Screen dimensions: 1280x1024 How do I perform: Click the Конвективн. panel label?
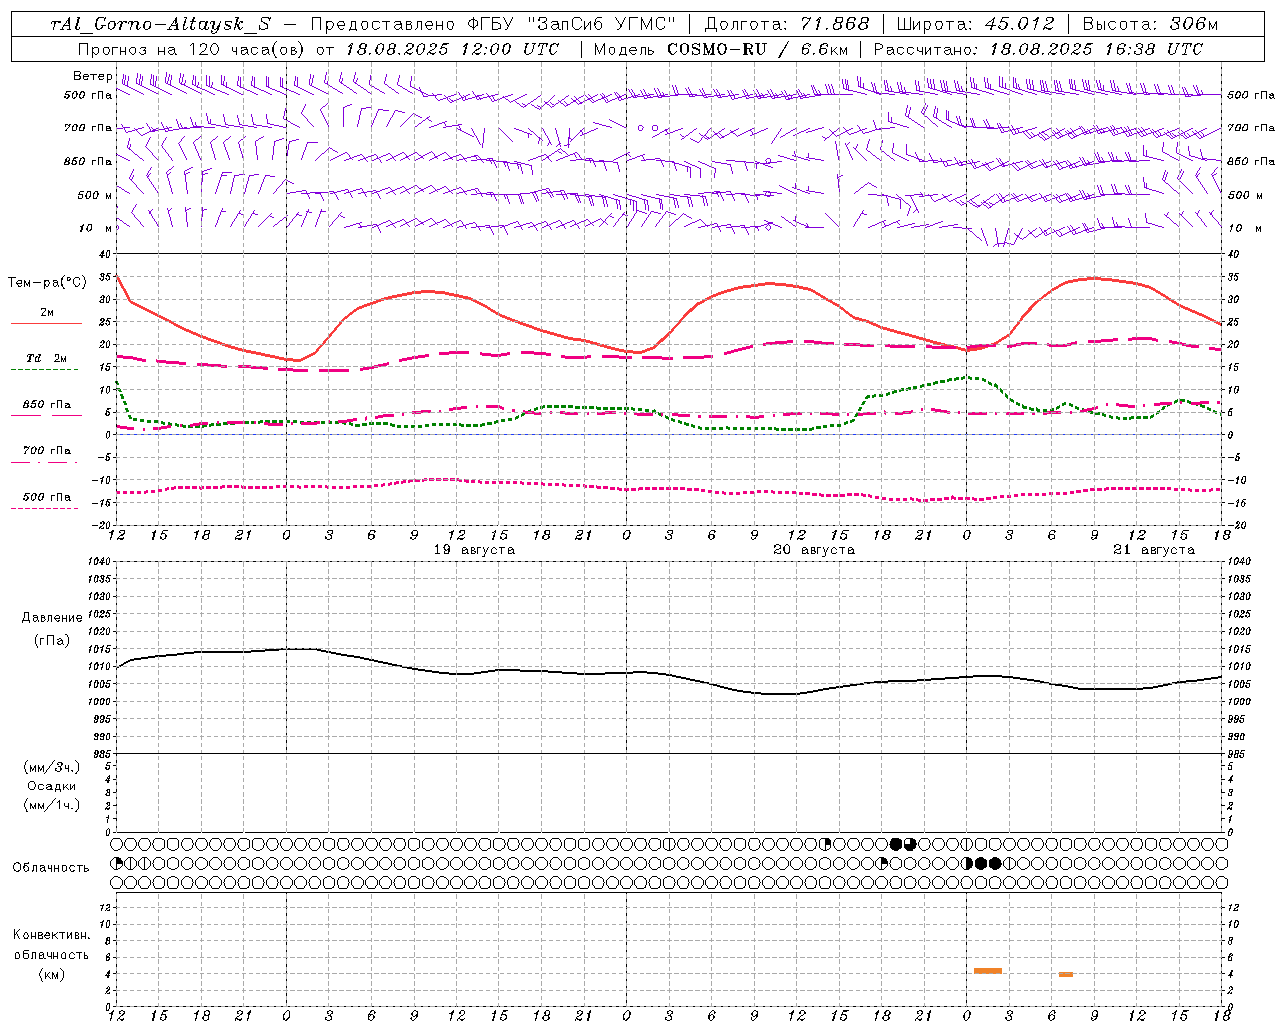(52, 935)
